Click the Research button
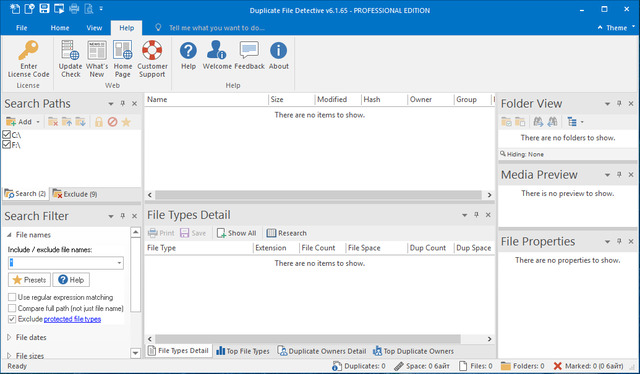 pos(287,233)
